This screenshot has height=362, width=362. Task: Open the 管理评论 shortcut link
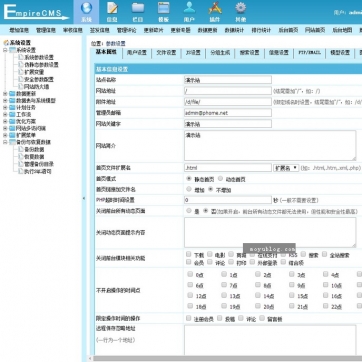tap(126, 30)
